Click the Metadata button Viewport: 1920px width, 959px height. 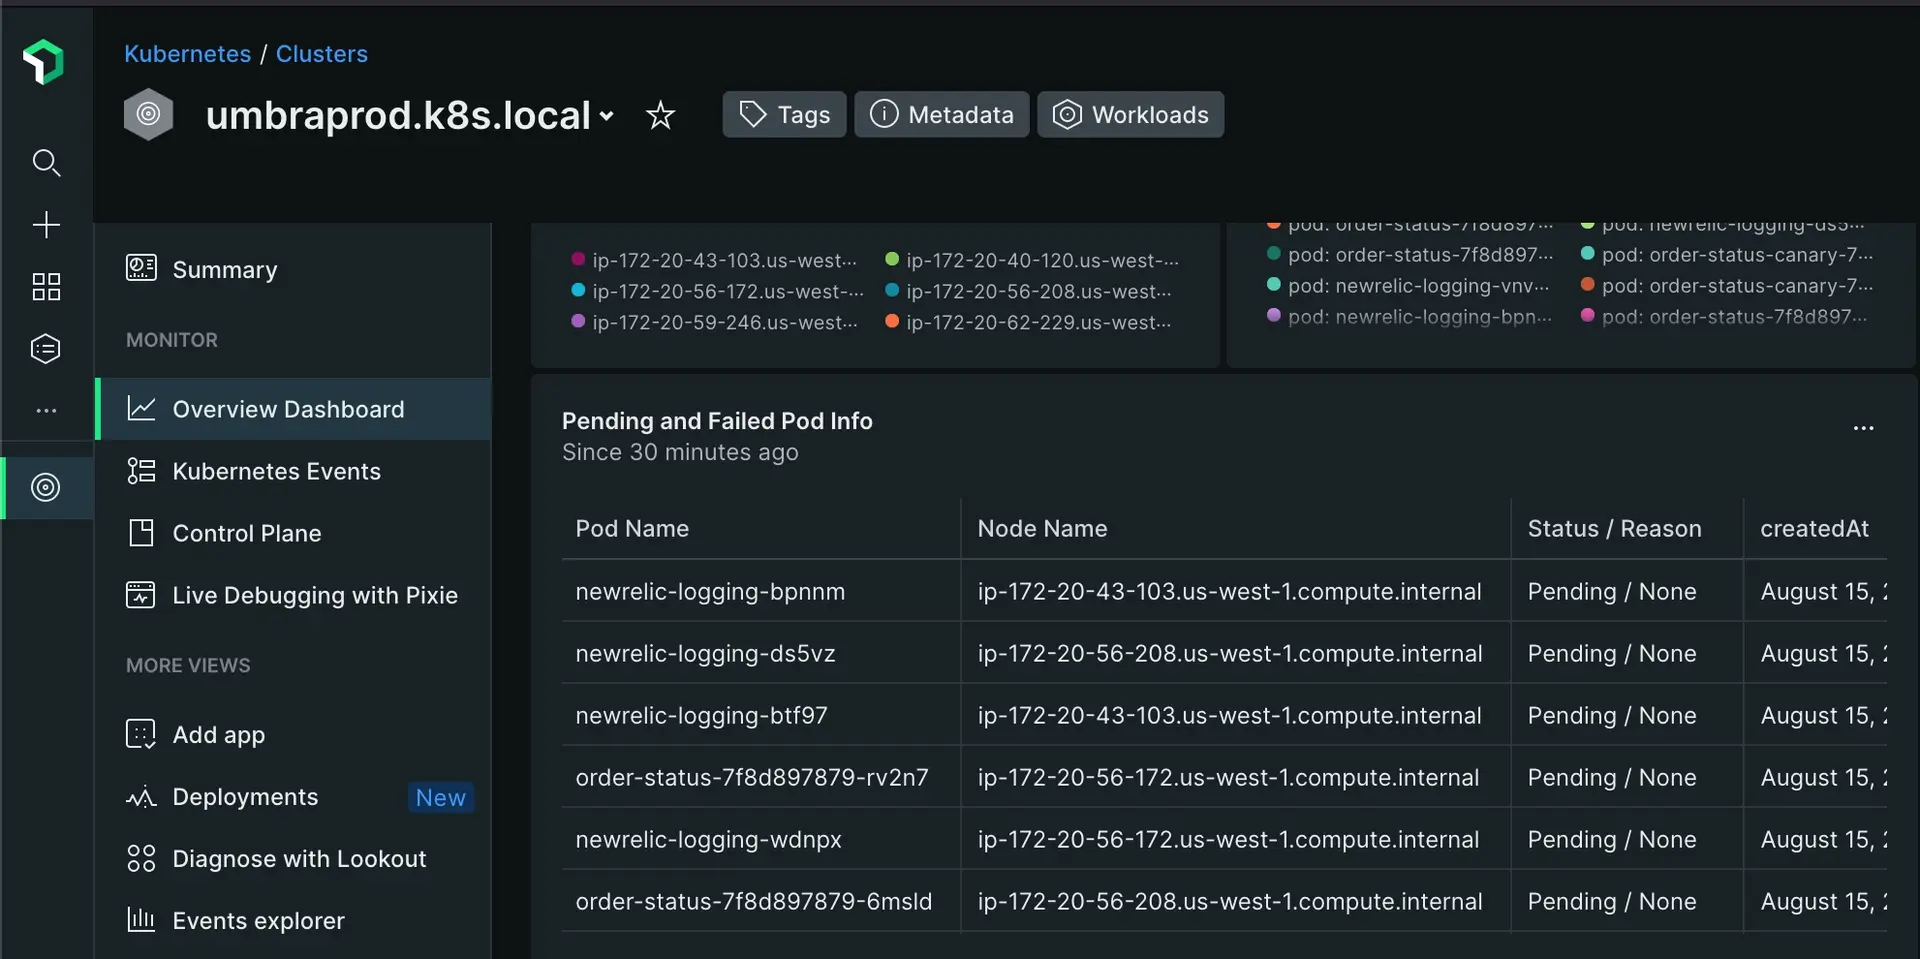(941, 115)
